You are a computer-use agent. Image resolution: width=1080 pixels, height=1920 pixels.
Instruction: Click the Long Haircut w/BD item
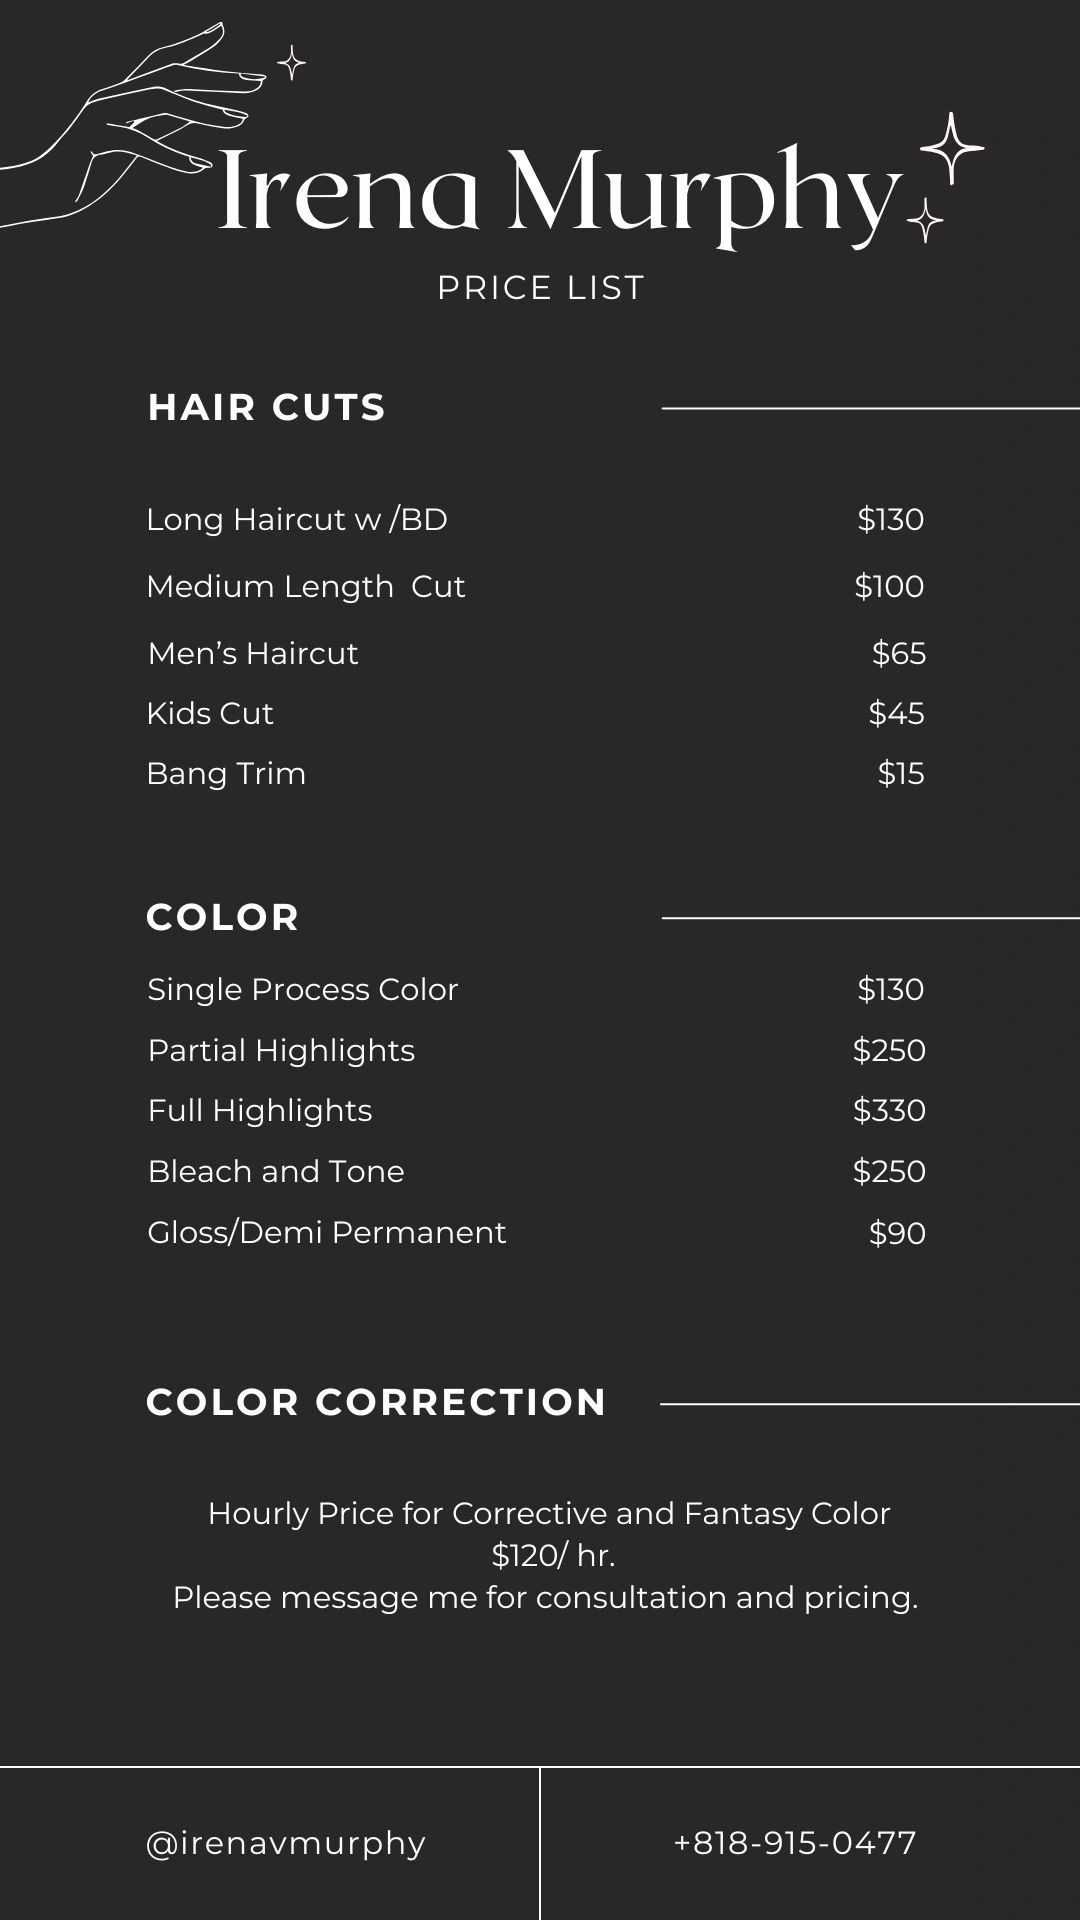(x=297, y=520)
